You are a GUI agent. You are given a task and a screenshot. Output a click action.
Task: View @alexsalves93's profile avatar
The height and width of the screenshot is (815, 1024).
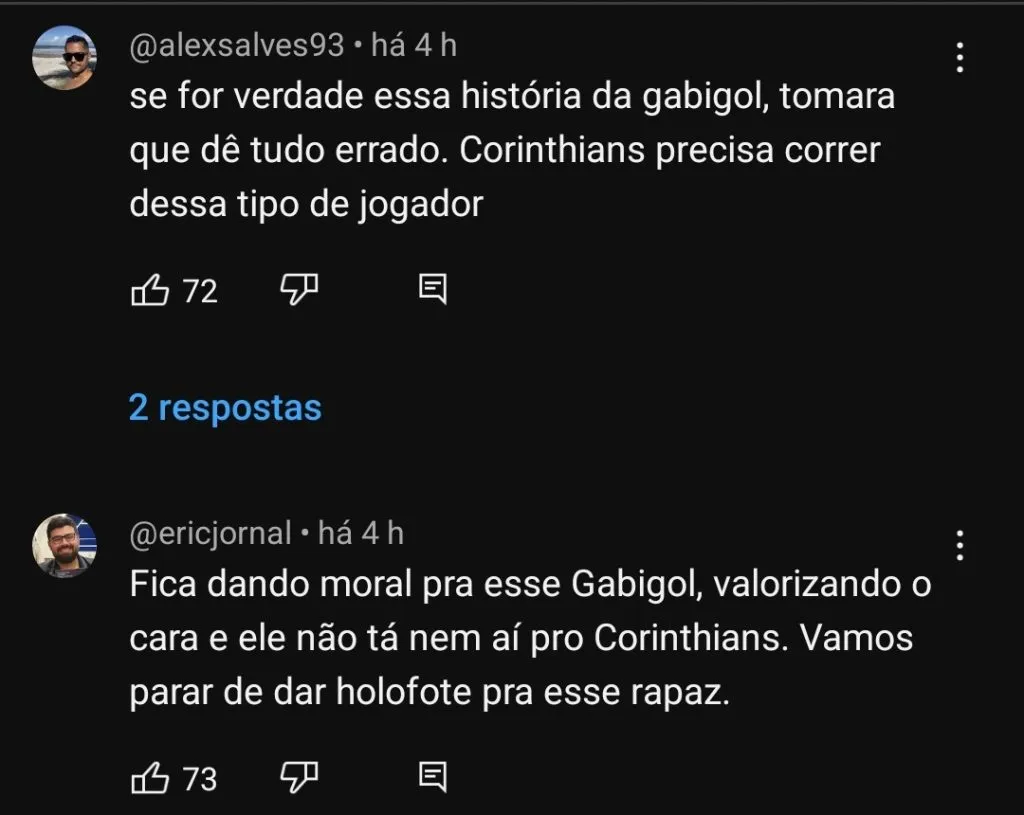pos(64,57)
